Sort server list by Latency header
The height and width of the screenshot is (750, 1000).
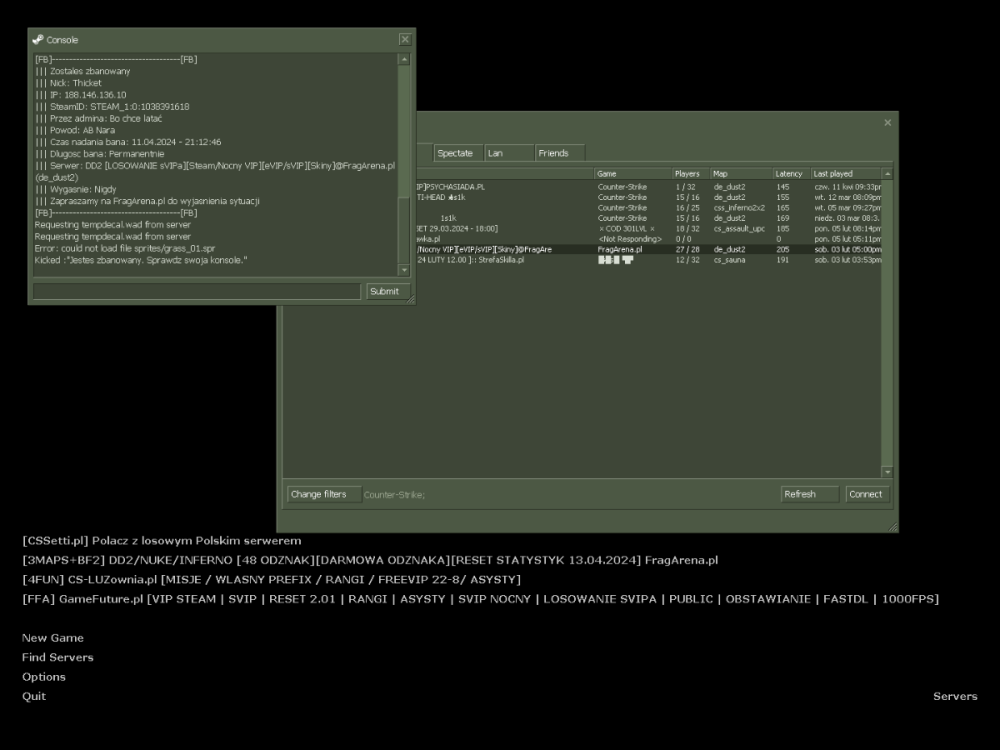[790, 174]
